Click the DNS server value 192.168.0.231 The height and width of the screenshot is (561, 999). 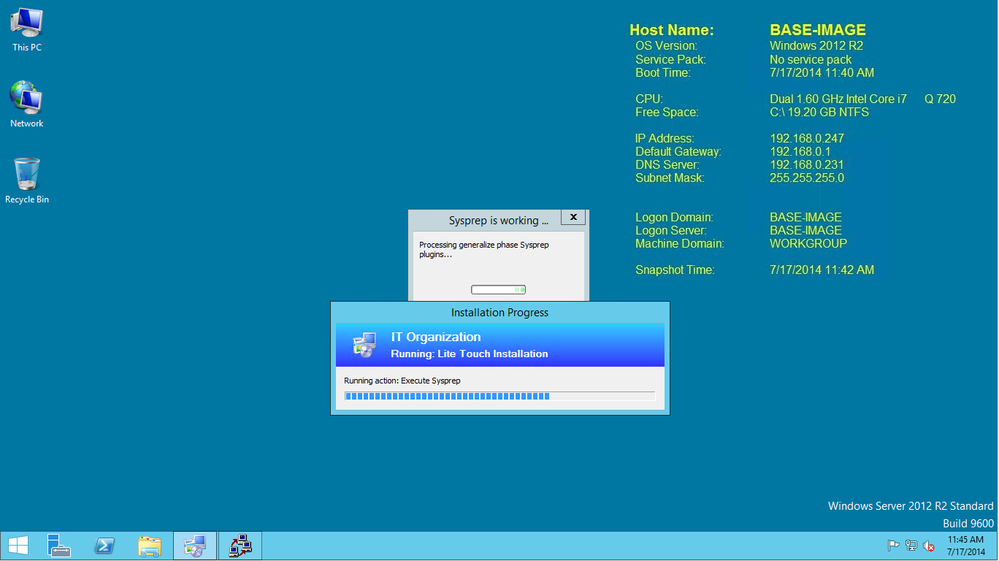point(807,165)
